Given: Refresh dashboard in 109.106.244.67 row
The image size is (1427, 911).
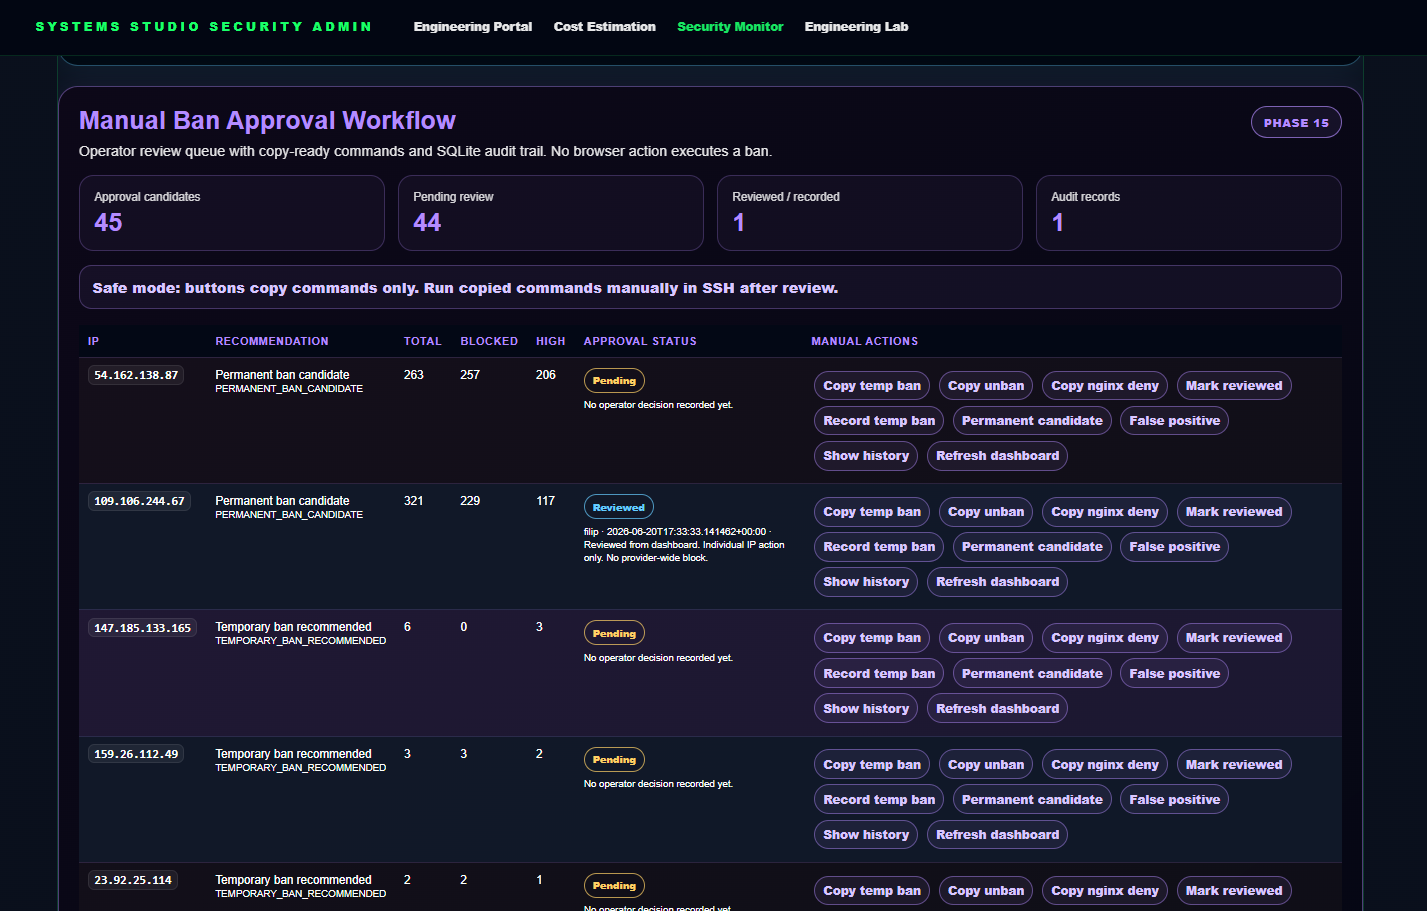Looking at the screenshot, I should pos(997,582).
